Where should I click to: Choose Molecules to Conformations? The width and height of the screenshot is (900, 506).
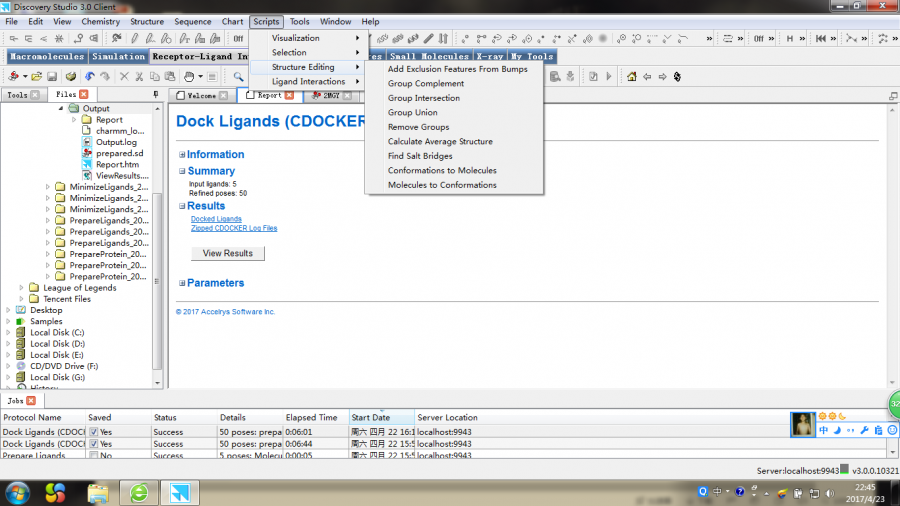(x=442, y=185)
